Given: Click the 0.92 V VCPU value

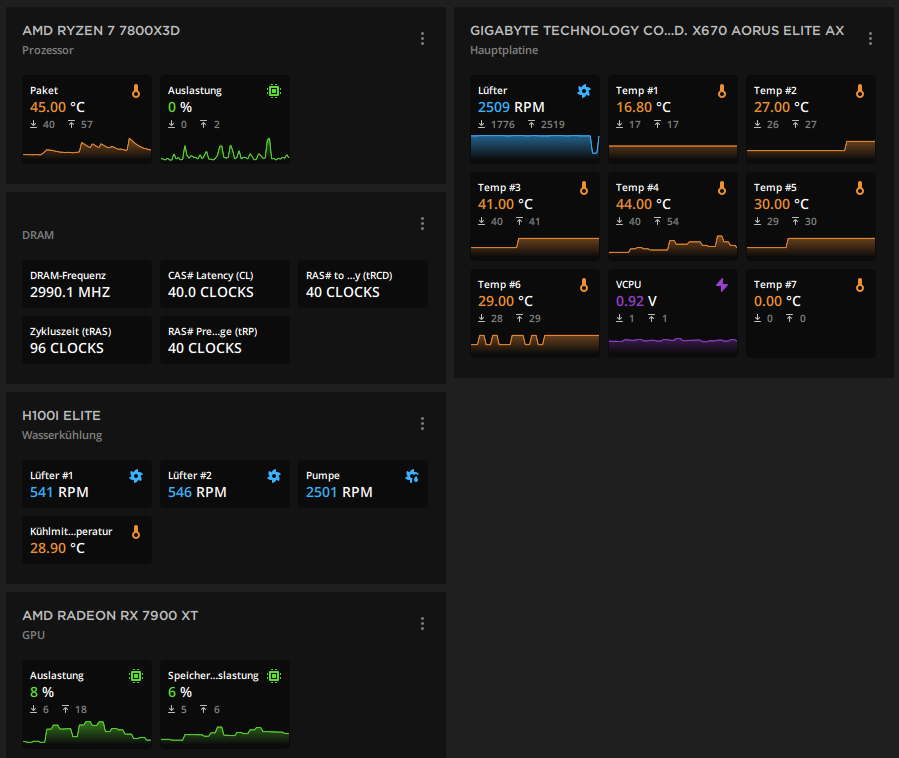Looking at the screenshot, I should pos(636,301).
